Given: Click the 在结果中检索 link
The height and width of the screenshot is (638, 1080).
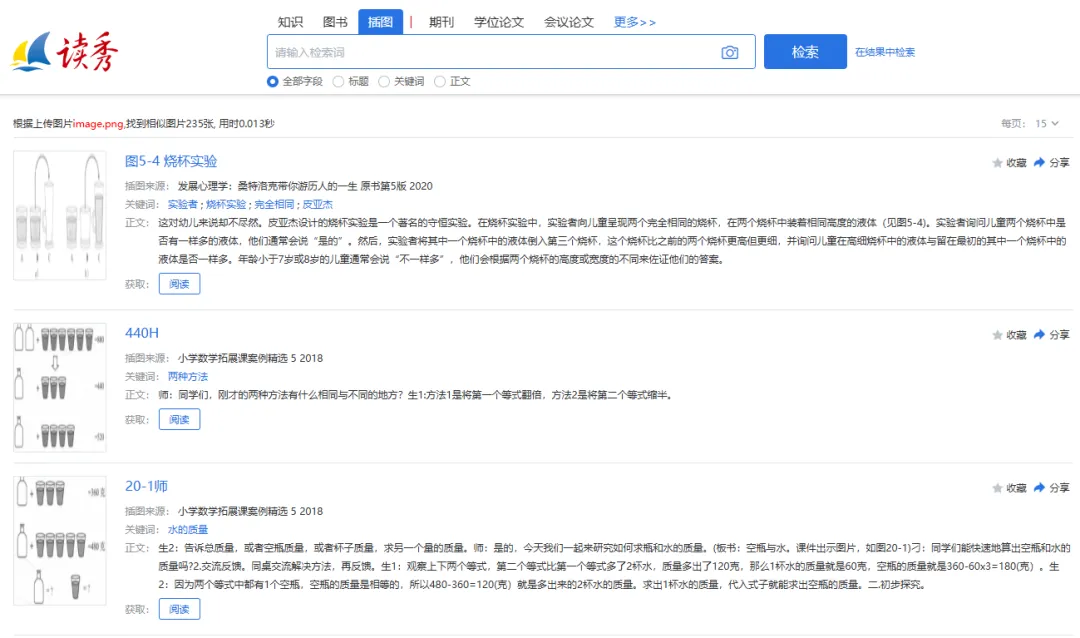Looking at the screenshot, I should 885,52.
